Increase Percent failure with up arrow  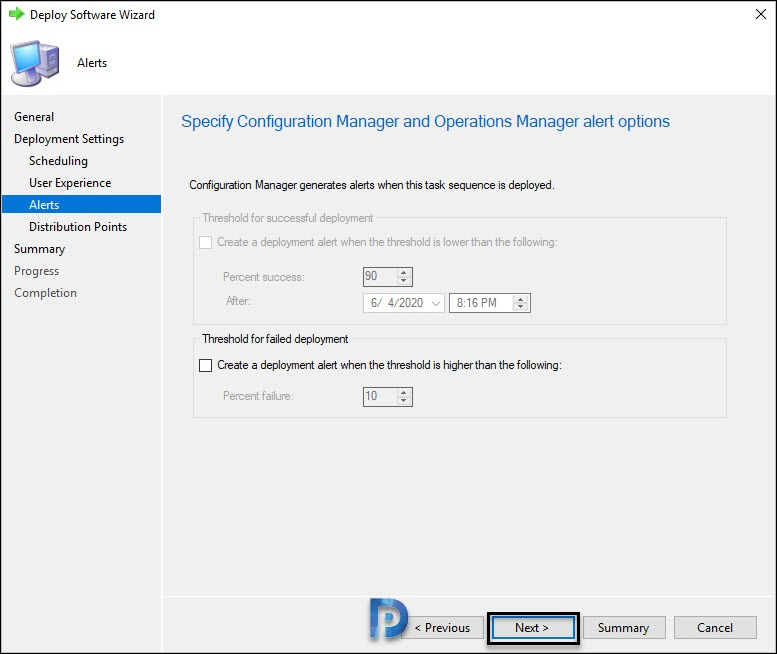404,392
